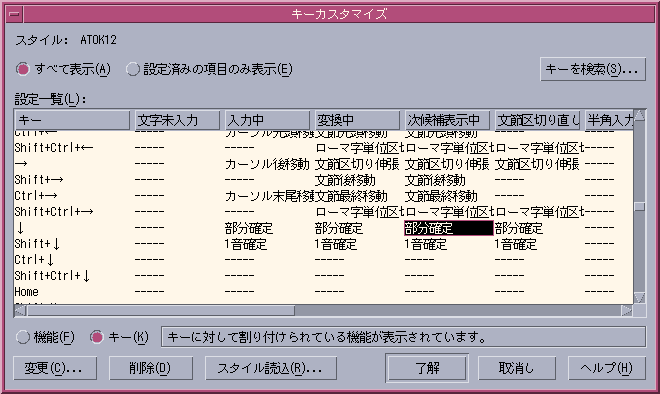Click キー column header
Screen dimensions: 660x394
[x=72, y=120]
